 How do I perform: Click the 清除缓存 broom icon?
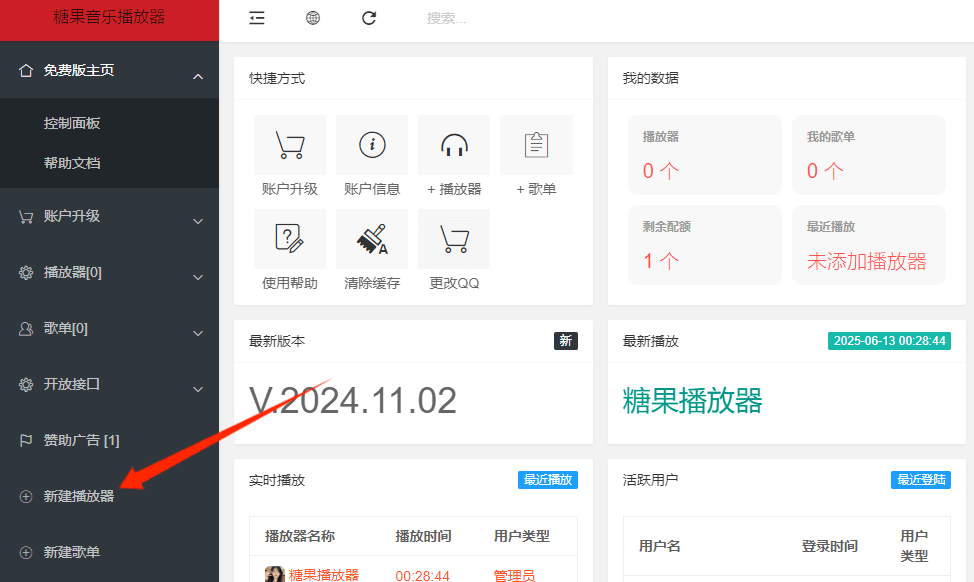[x=372, y=238]
